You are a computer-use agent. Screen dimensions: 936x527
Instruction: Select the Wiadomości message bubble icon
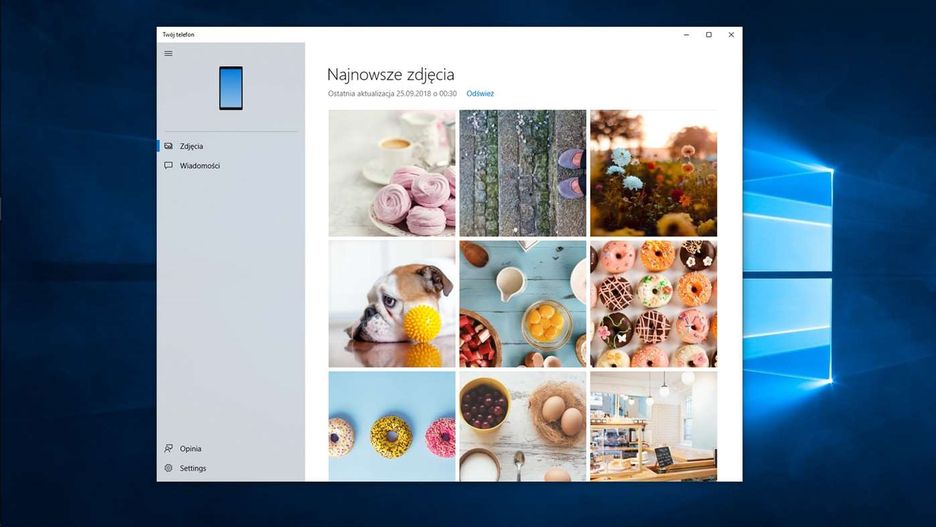pyautogui.click(x=168, y=165)
